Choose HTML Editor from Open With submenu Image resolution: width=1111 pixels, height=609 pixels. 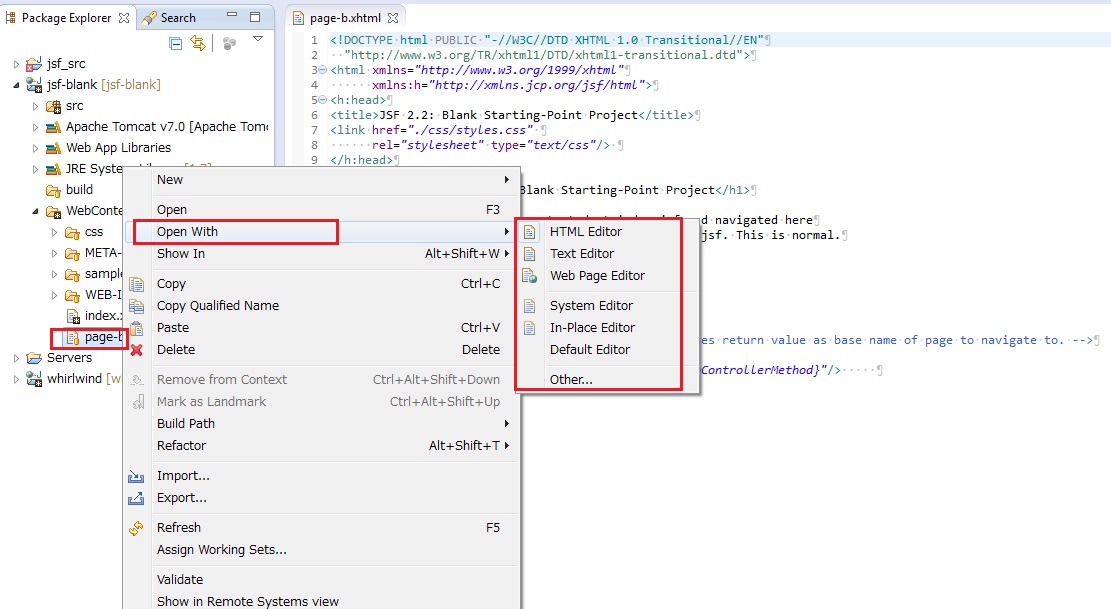(x=585, y=232)
